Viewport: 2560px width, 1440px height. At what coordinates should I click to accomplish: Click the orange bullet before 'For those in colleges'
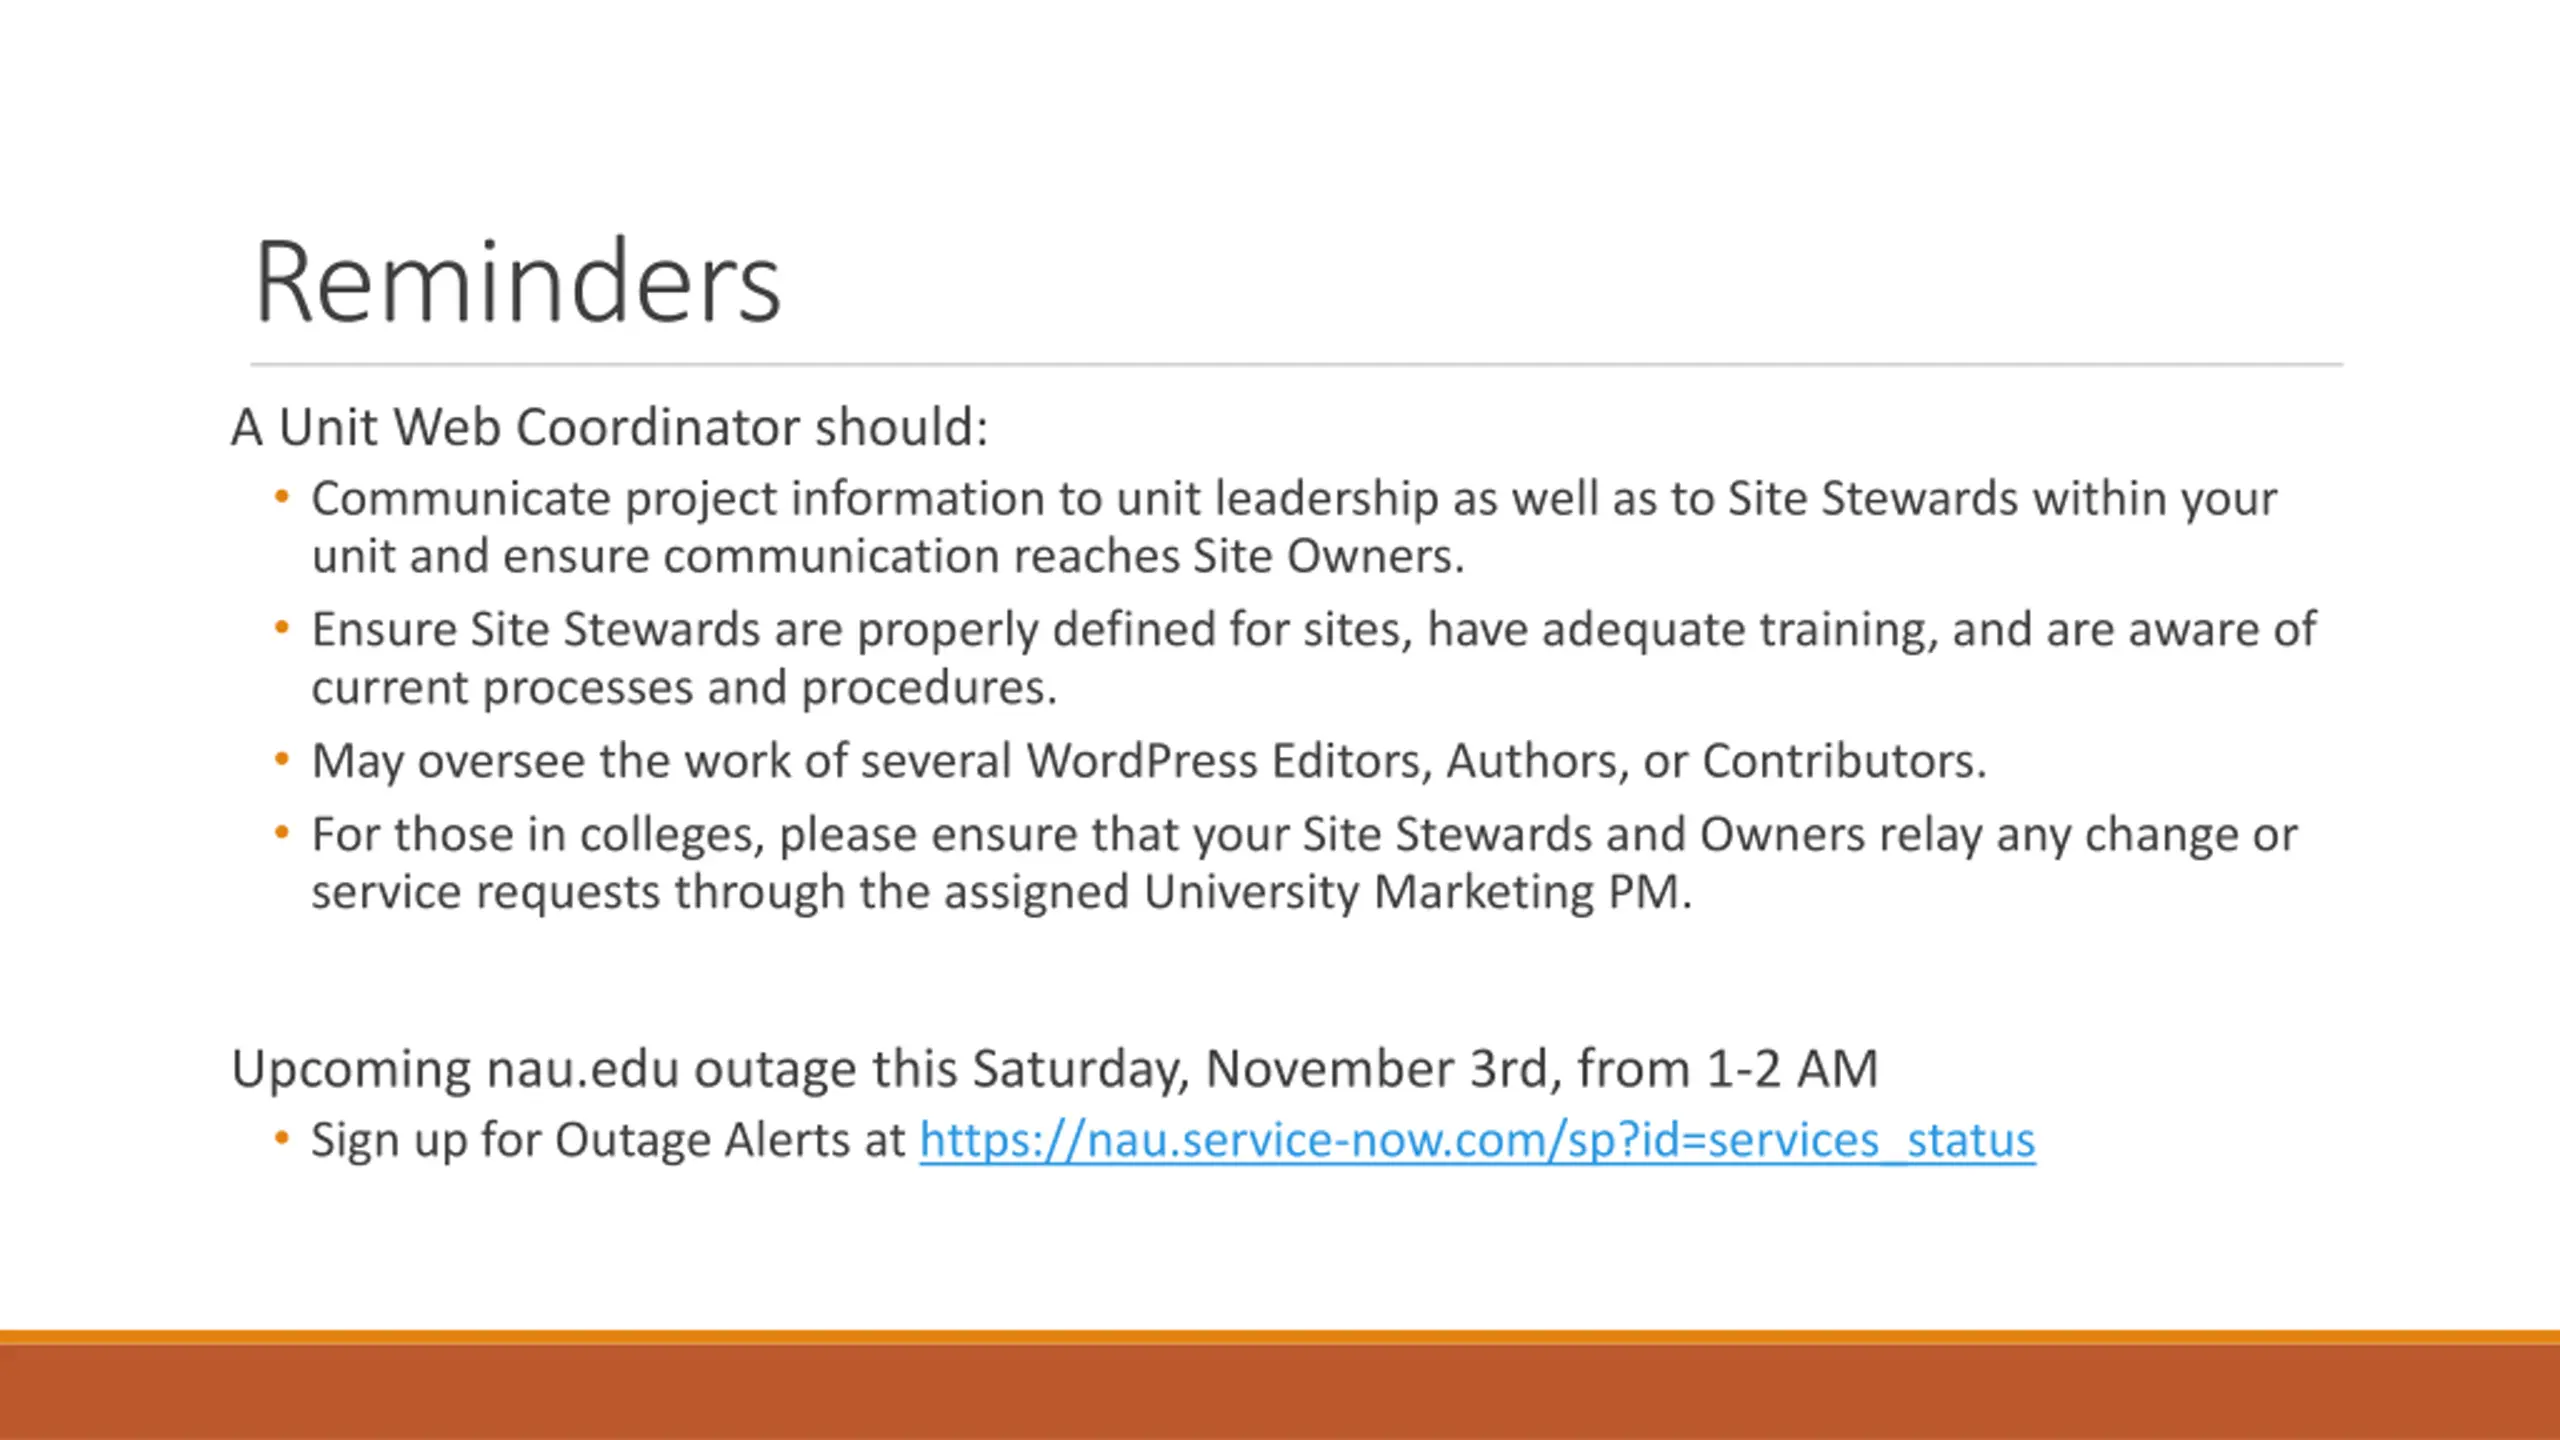point(282,833)
